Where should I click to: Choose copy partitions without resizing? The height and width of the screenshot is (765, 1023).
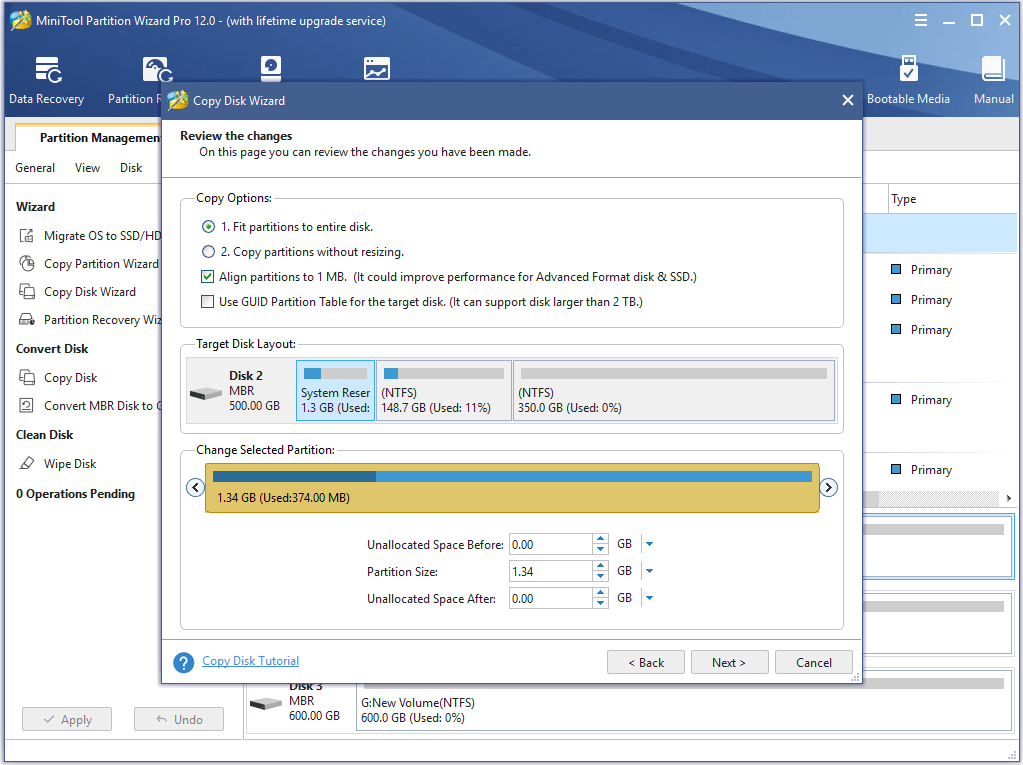point(208,250)
